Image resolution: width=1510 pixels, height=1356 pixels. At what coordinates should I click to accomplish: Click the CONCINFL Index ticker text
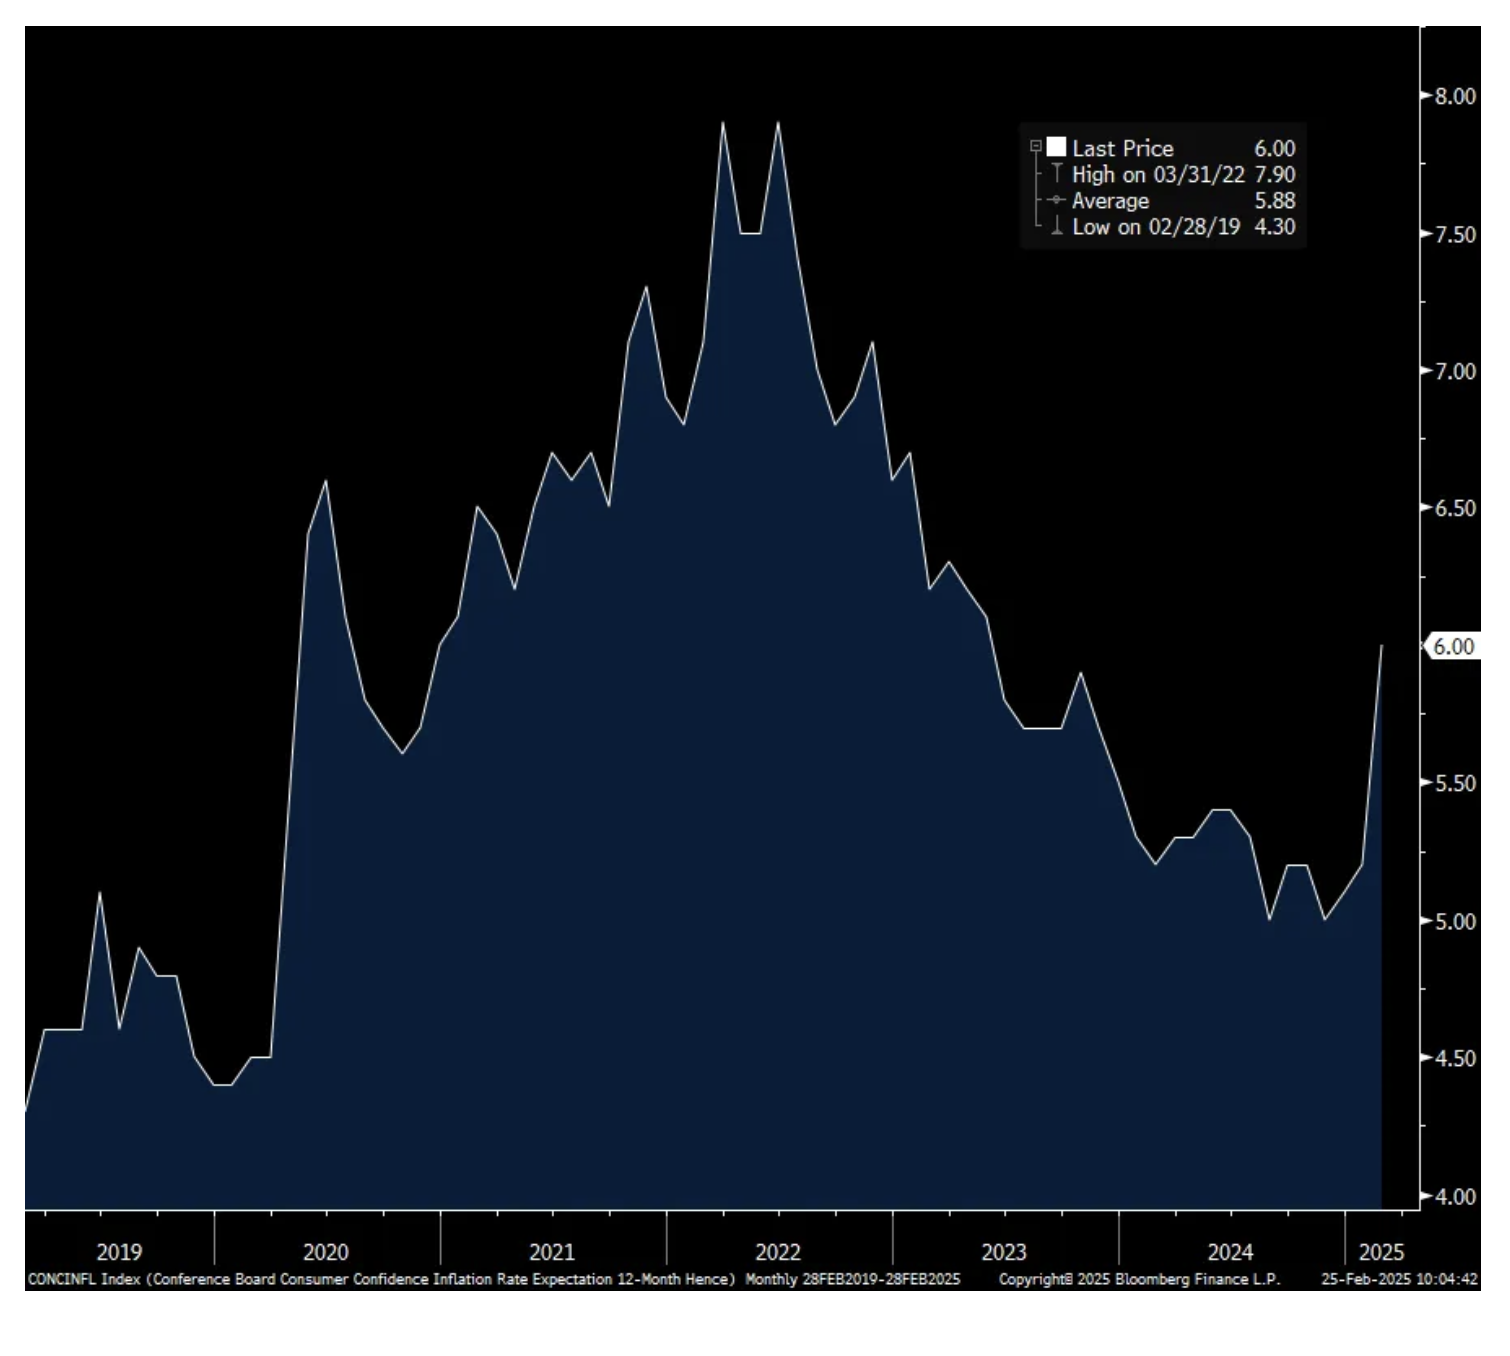tap(85, 1279)
